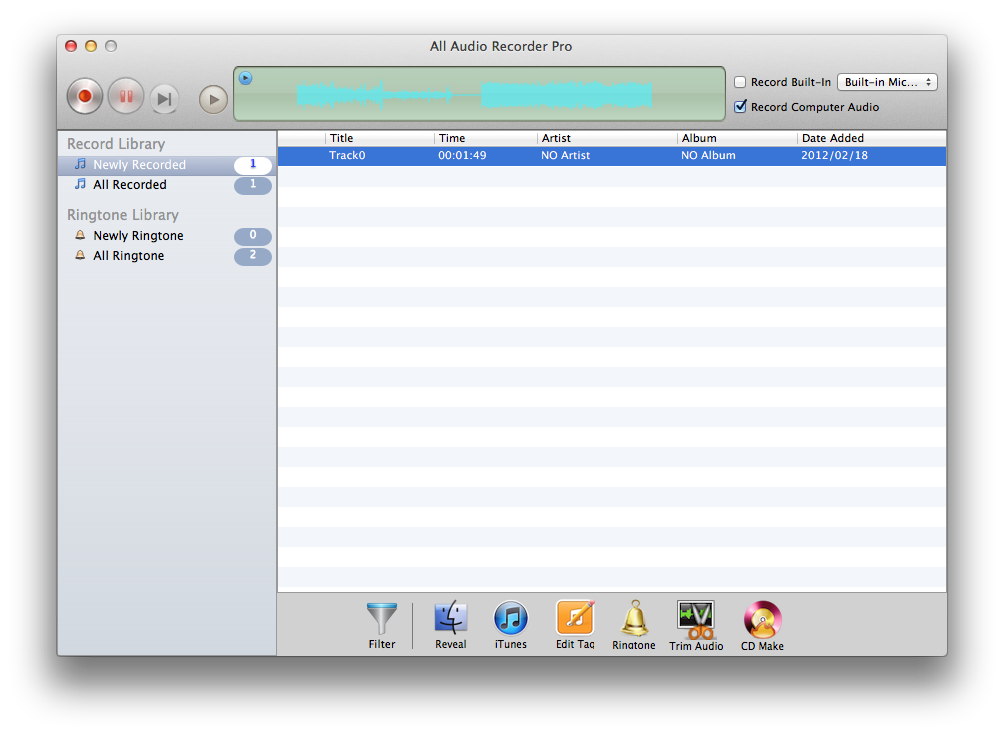Open the Filter funnel tool
1004x735 pixels.
point(382,626)
